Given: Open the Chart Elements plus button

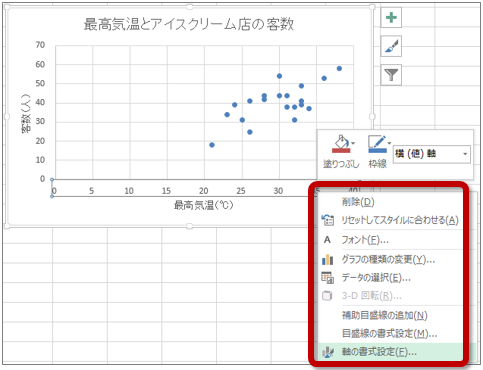Looking at the screenshot, I should pos(391,17).
